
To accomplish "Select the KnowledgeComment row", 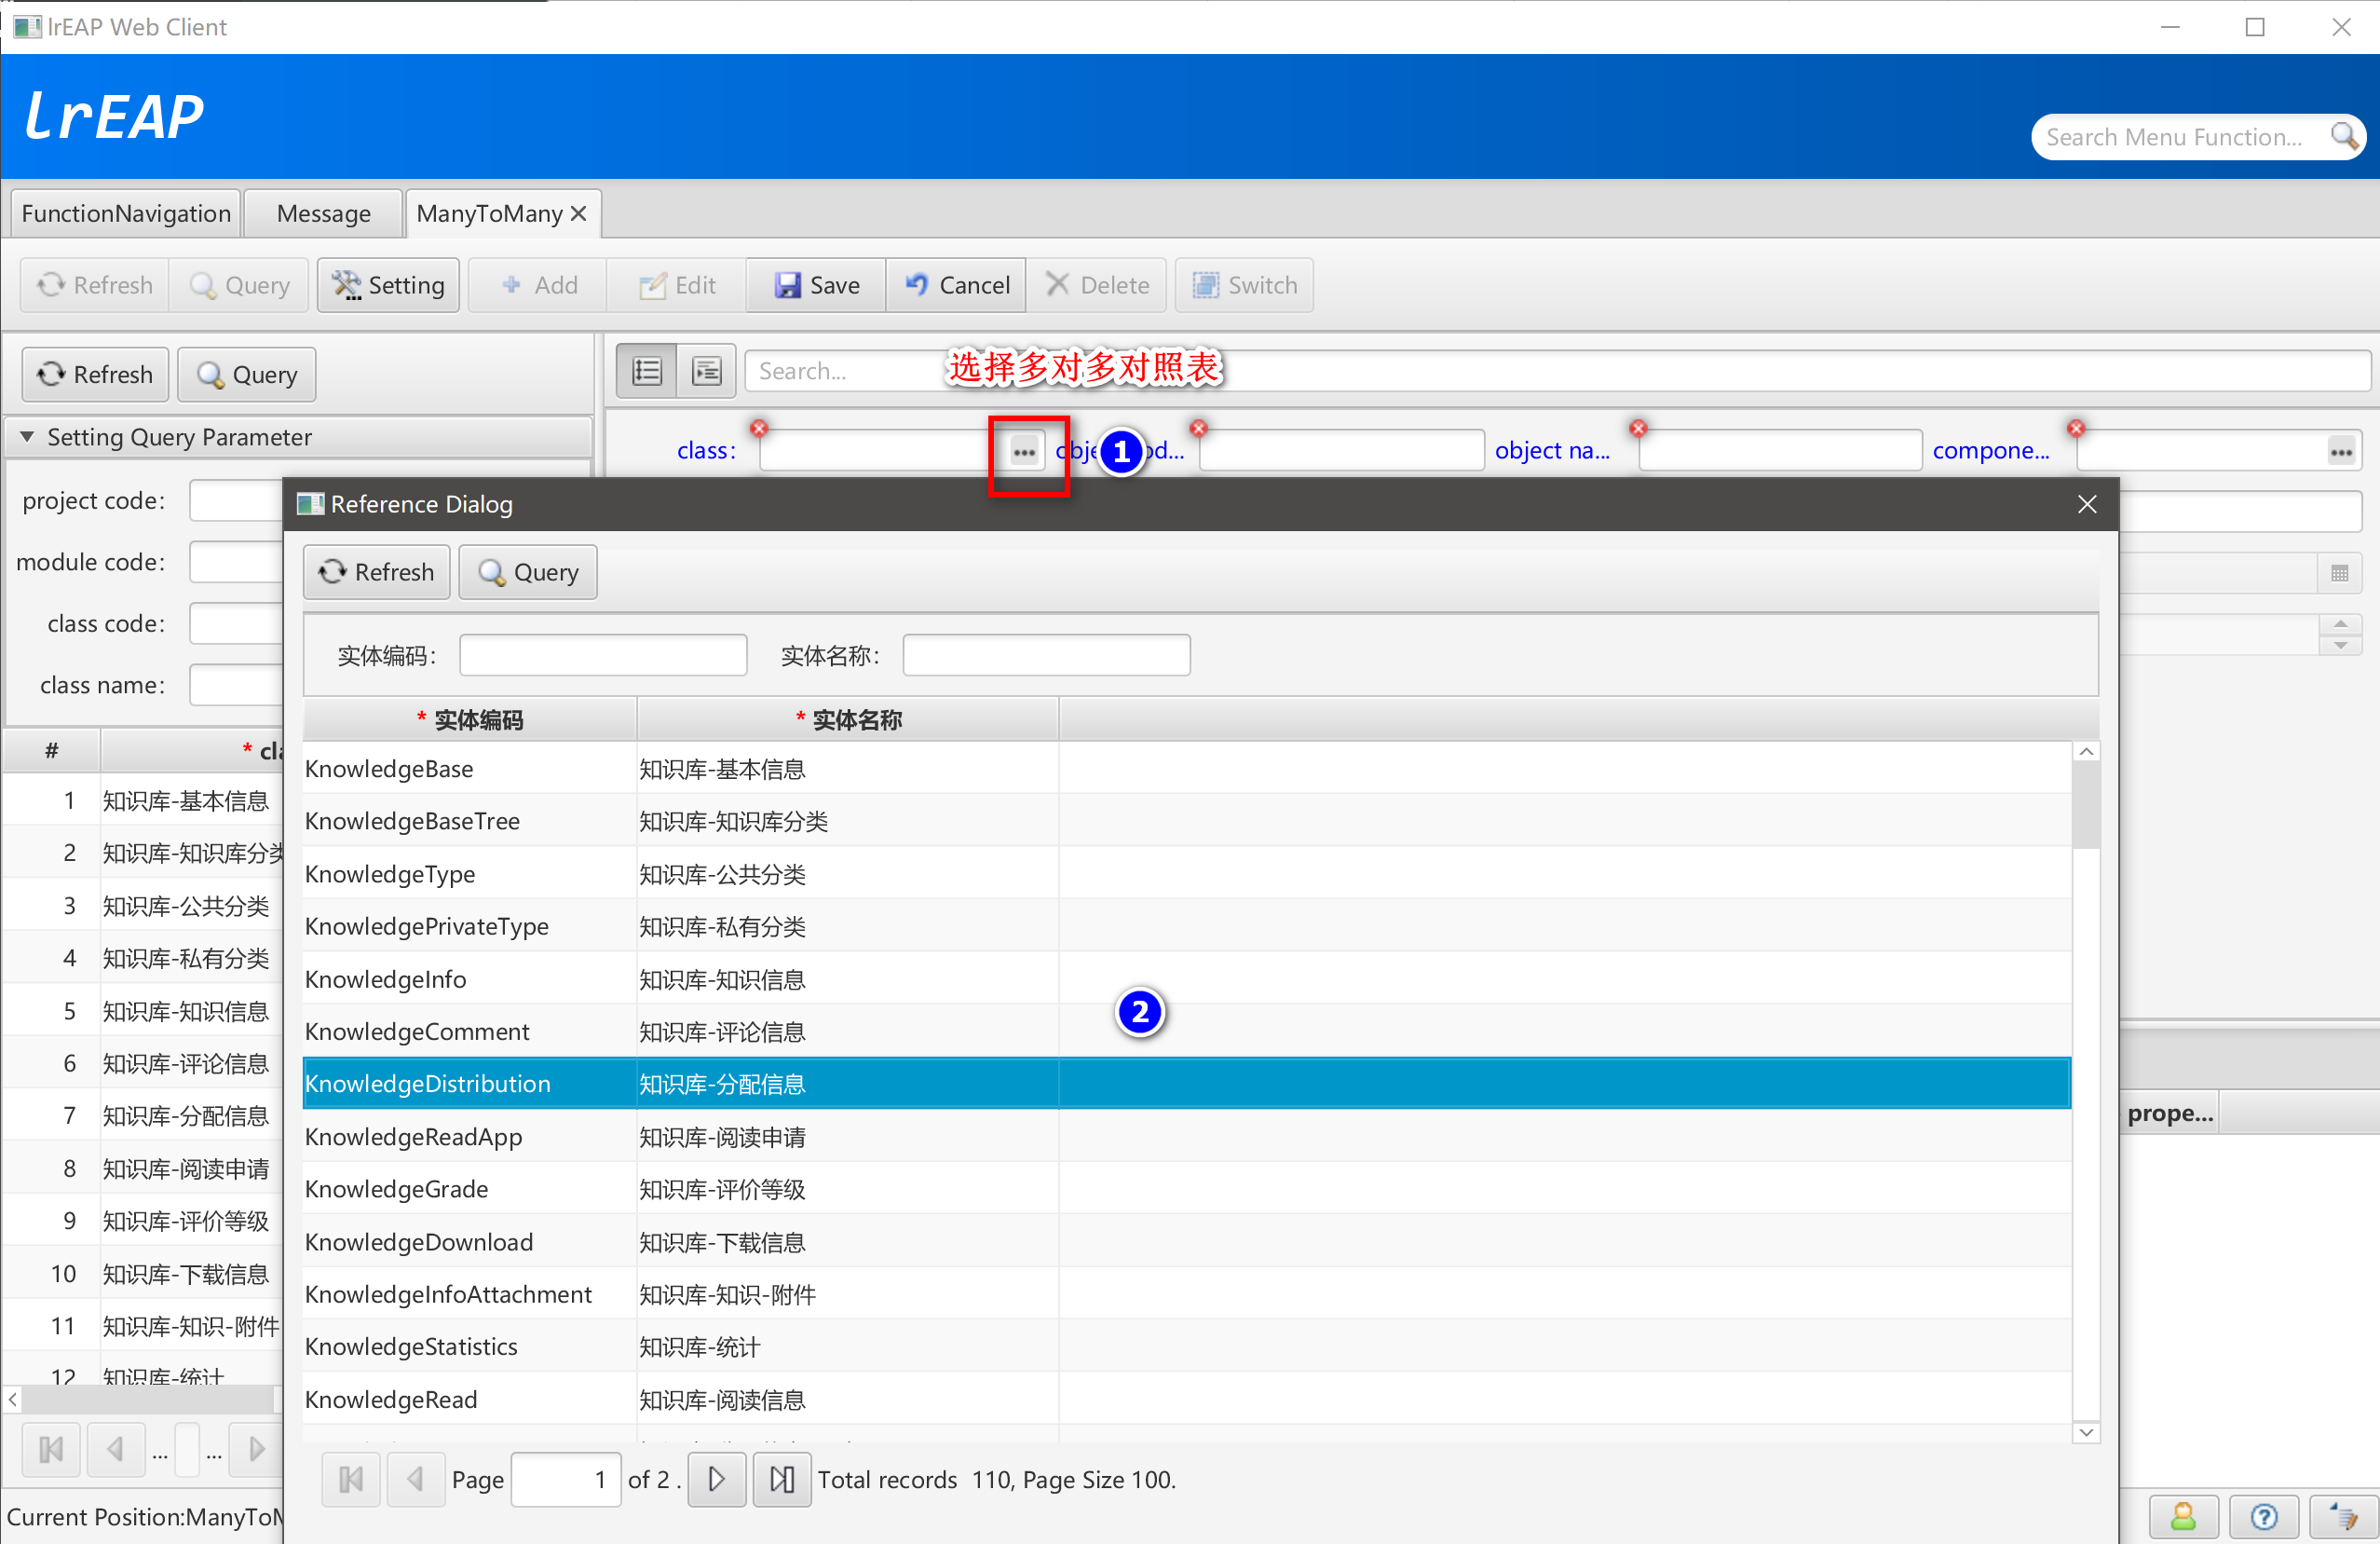I will coord(1187,1031).
